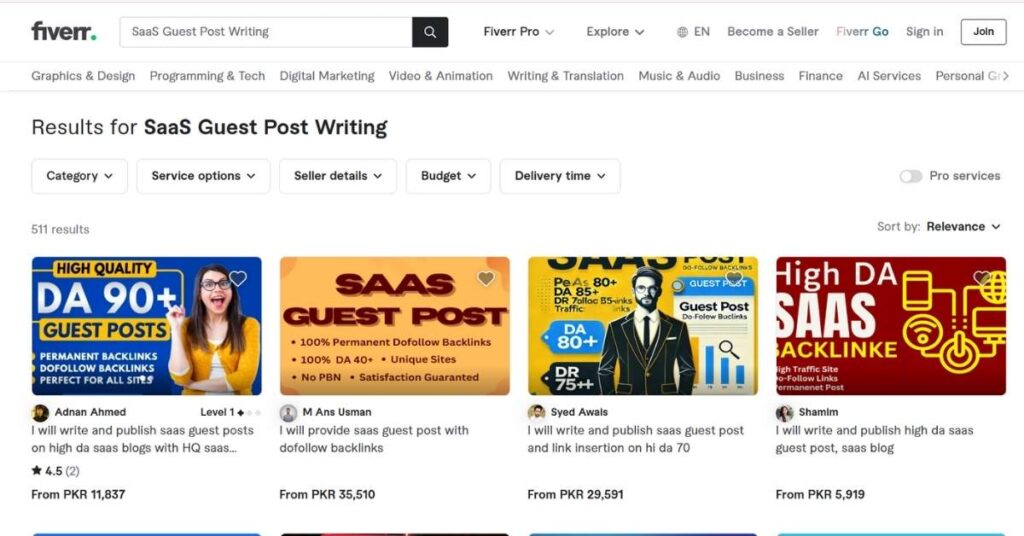This screenshot has height=536, width=1024.
Task: Favorite the M Ans Usman gig heart
Action: pyautogui.click(x=486, y=279)
